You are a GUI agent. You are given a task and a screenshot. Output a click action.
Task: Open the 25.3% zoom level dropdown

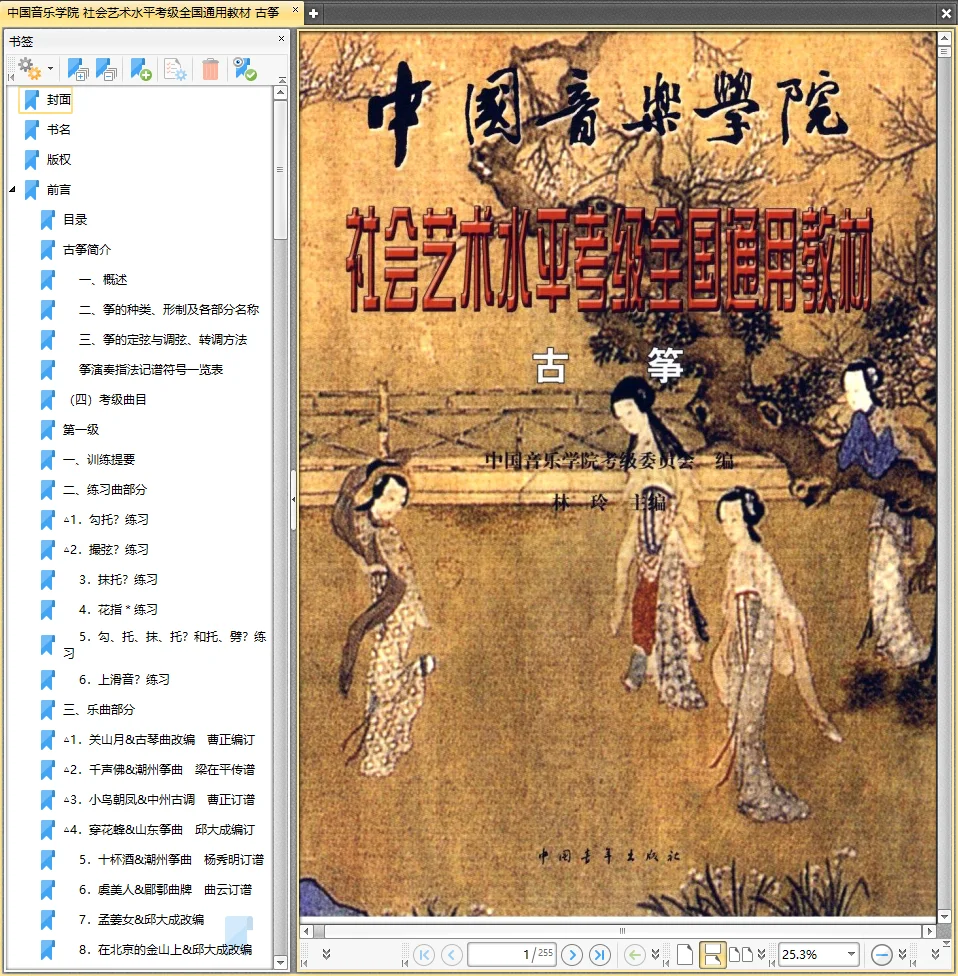tap(852, 954)
